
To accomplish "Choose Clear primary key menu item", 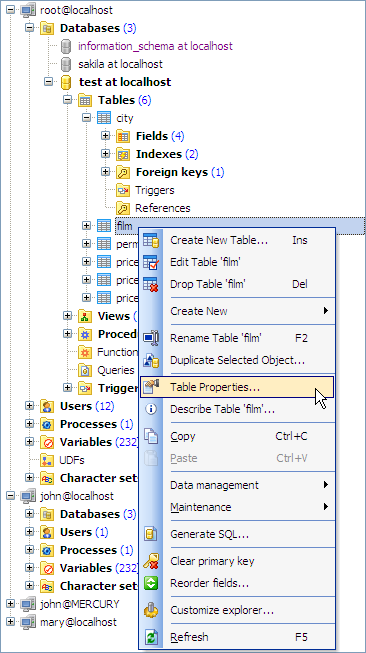I will point(237,561).
